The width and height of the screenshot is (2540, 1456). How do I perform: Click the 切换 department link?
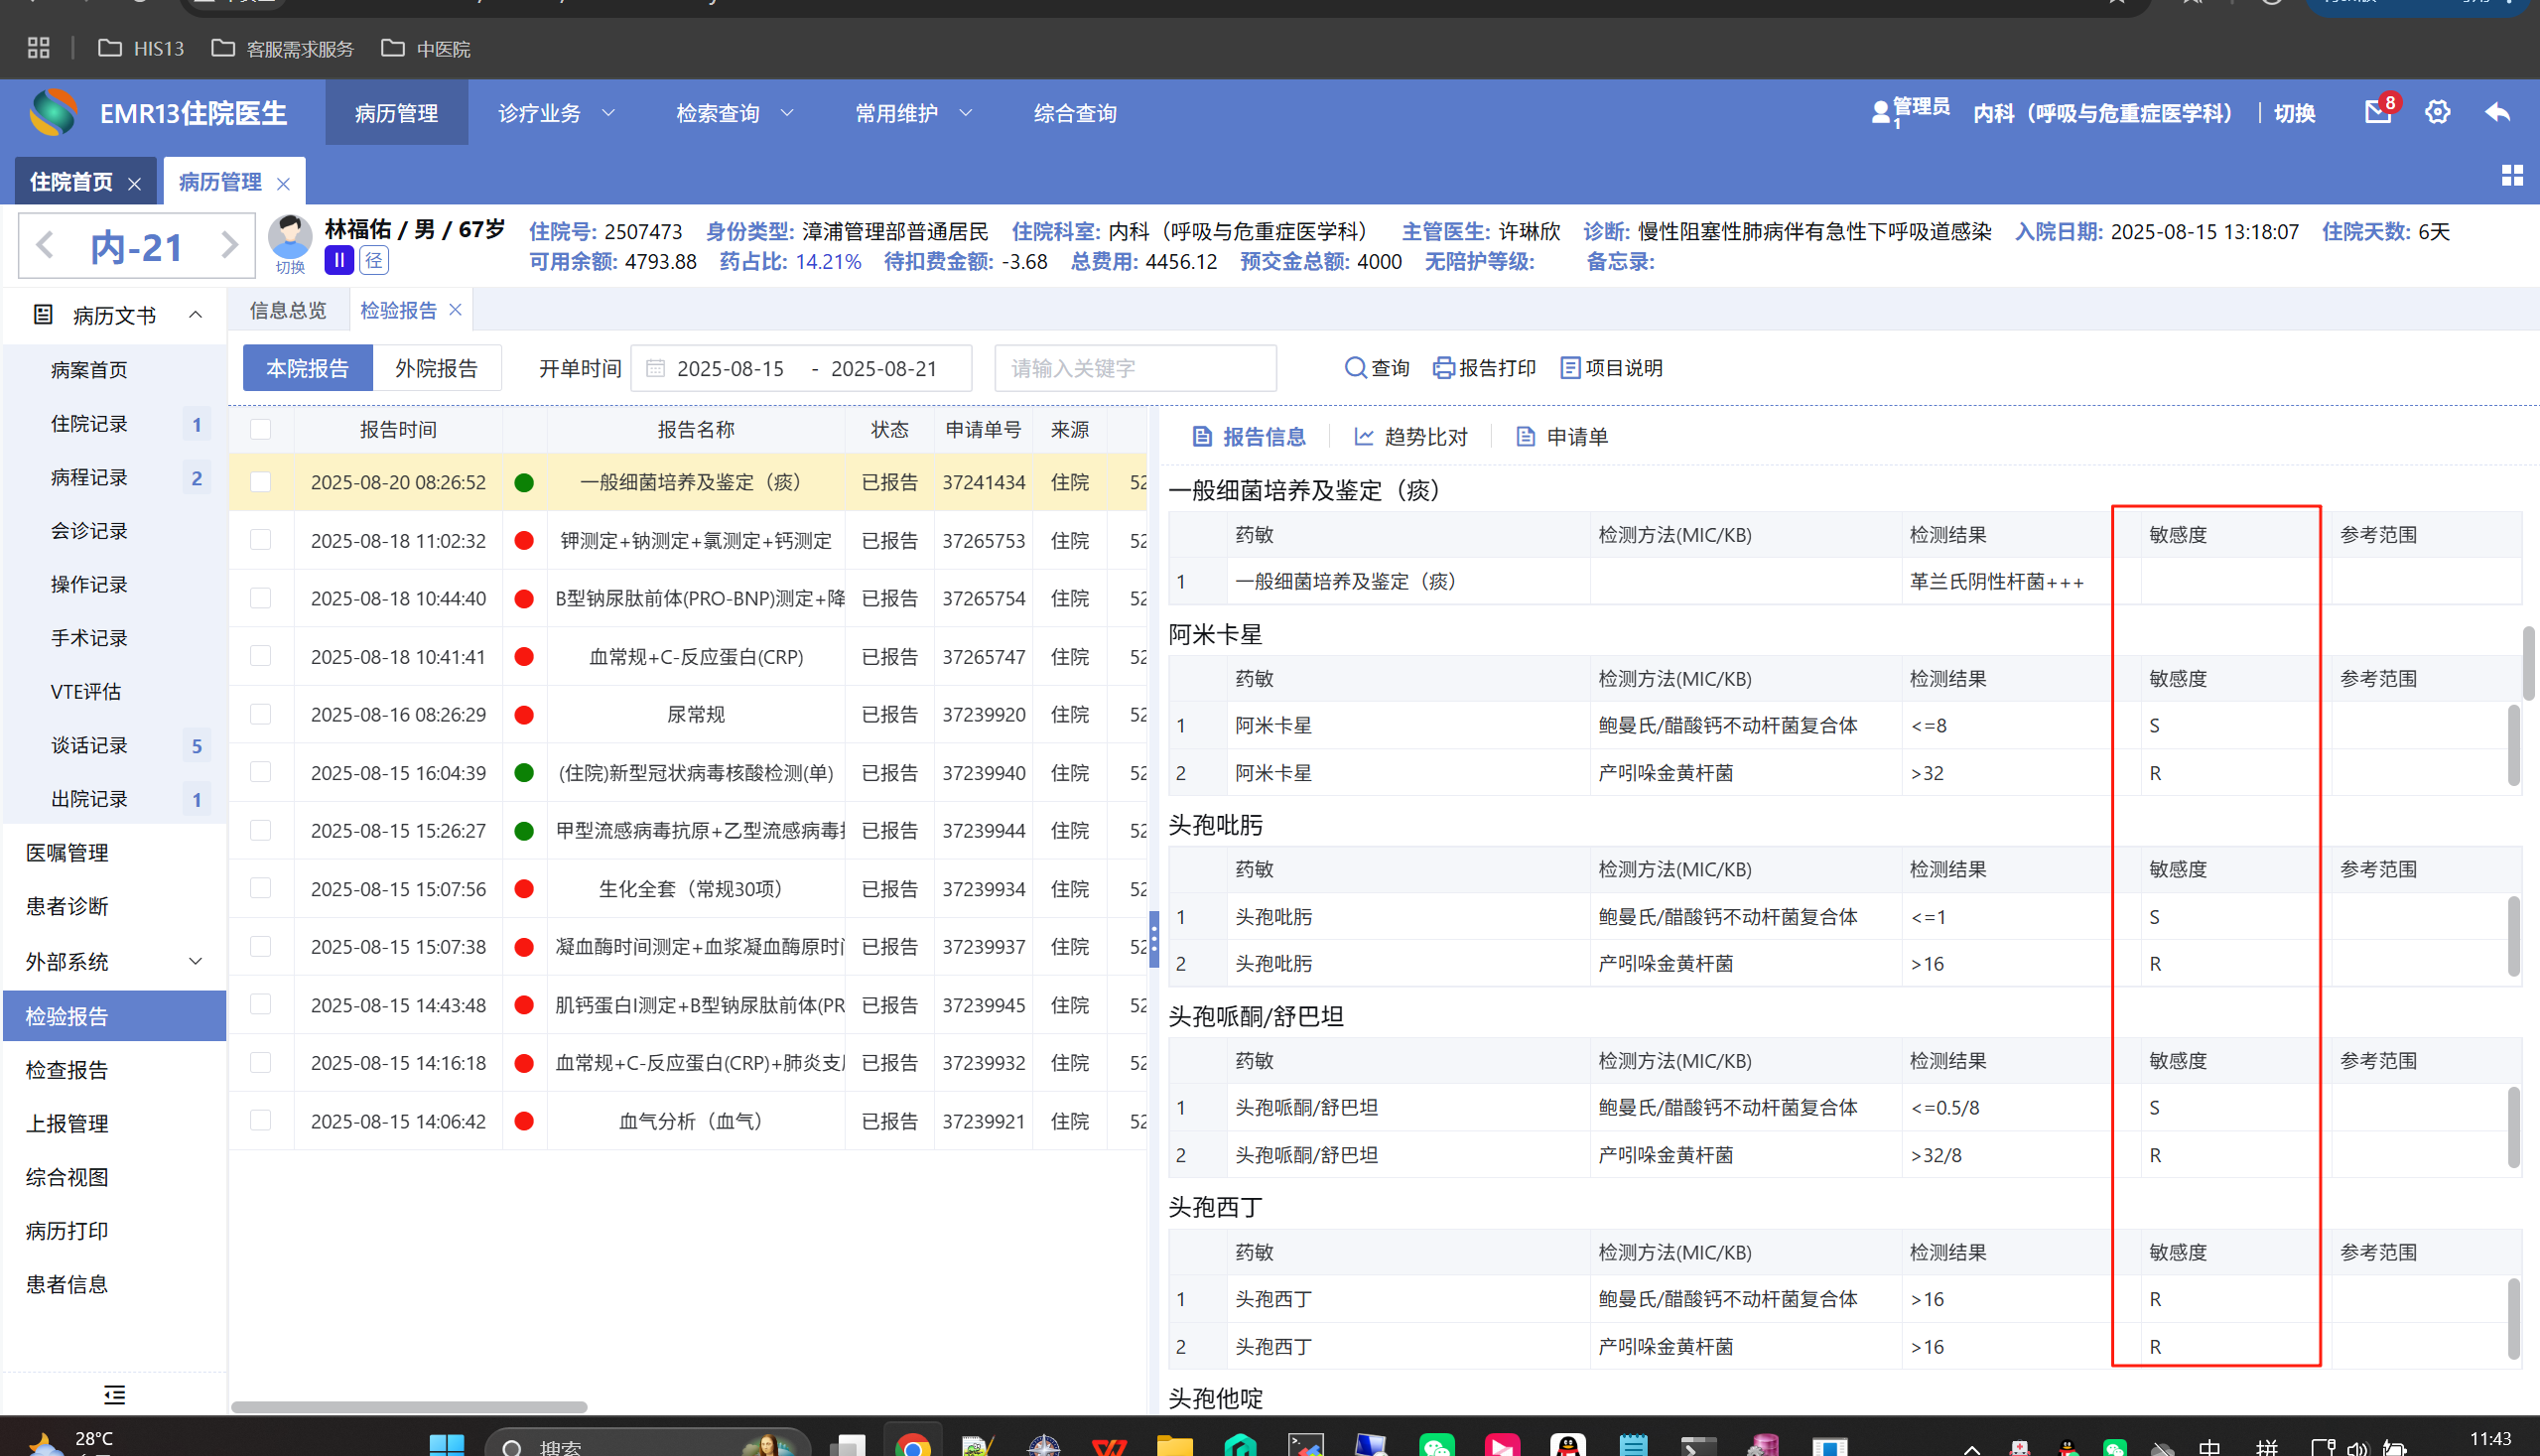[x=2294, y=113]
